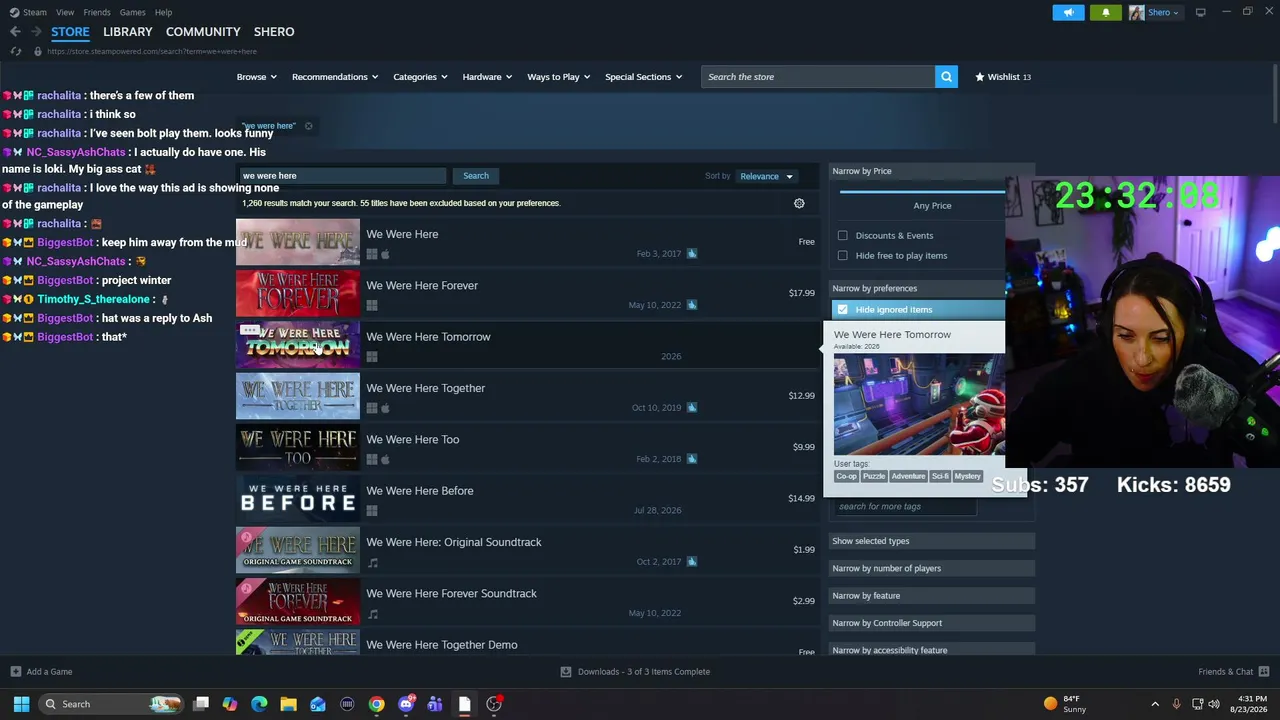Expand Show selected types section
The width and height of the screenshot is (1280, 720).
coord(932,541)
